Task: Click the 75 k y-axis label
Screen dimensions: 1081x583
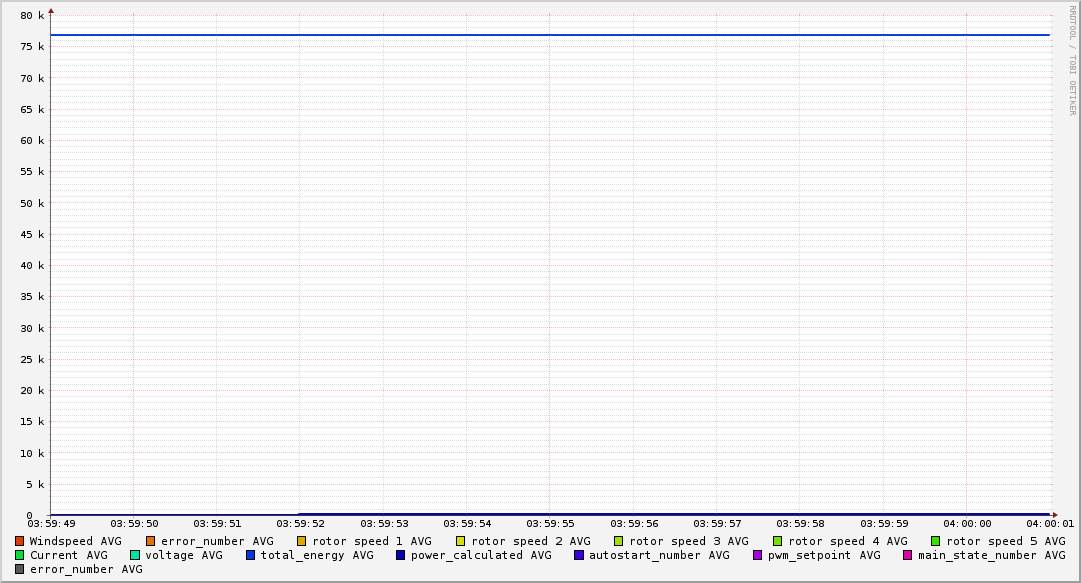Action: [x=32, y=47]
